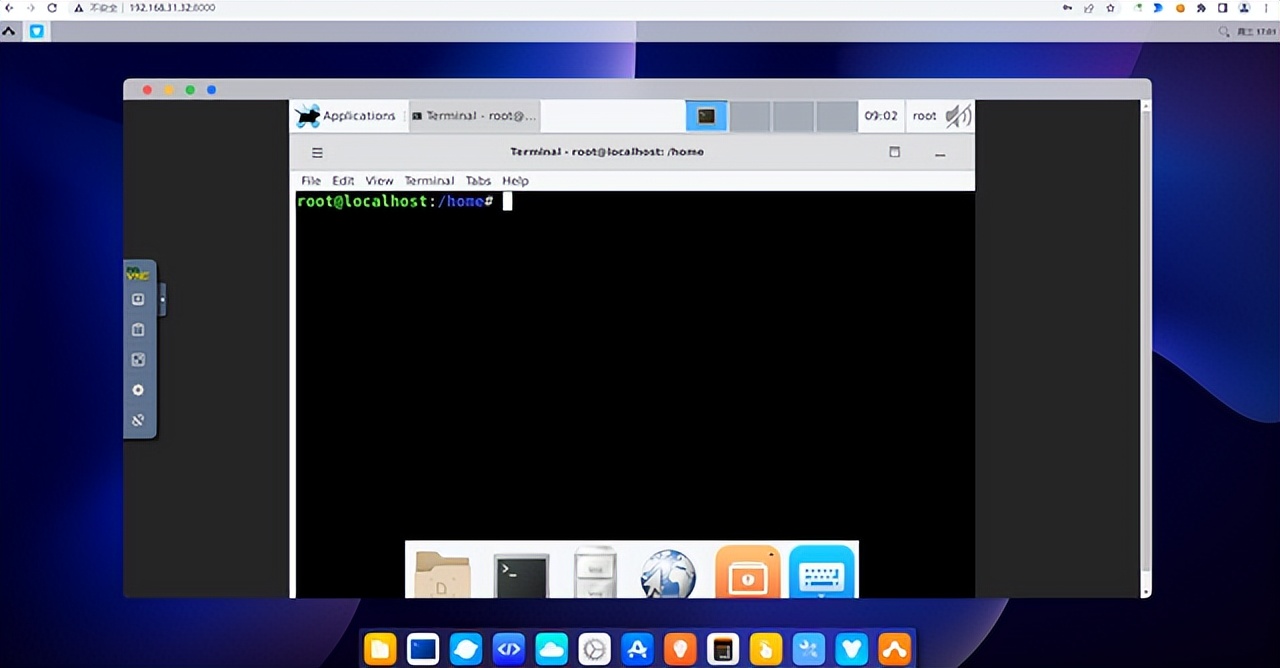1280x668 pixels.
Task: Click the outer window's vertical scrollbar
Action: [1146, 348]
